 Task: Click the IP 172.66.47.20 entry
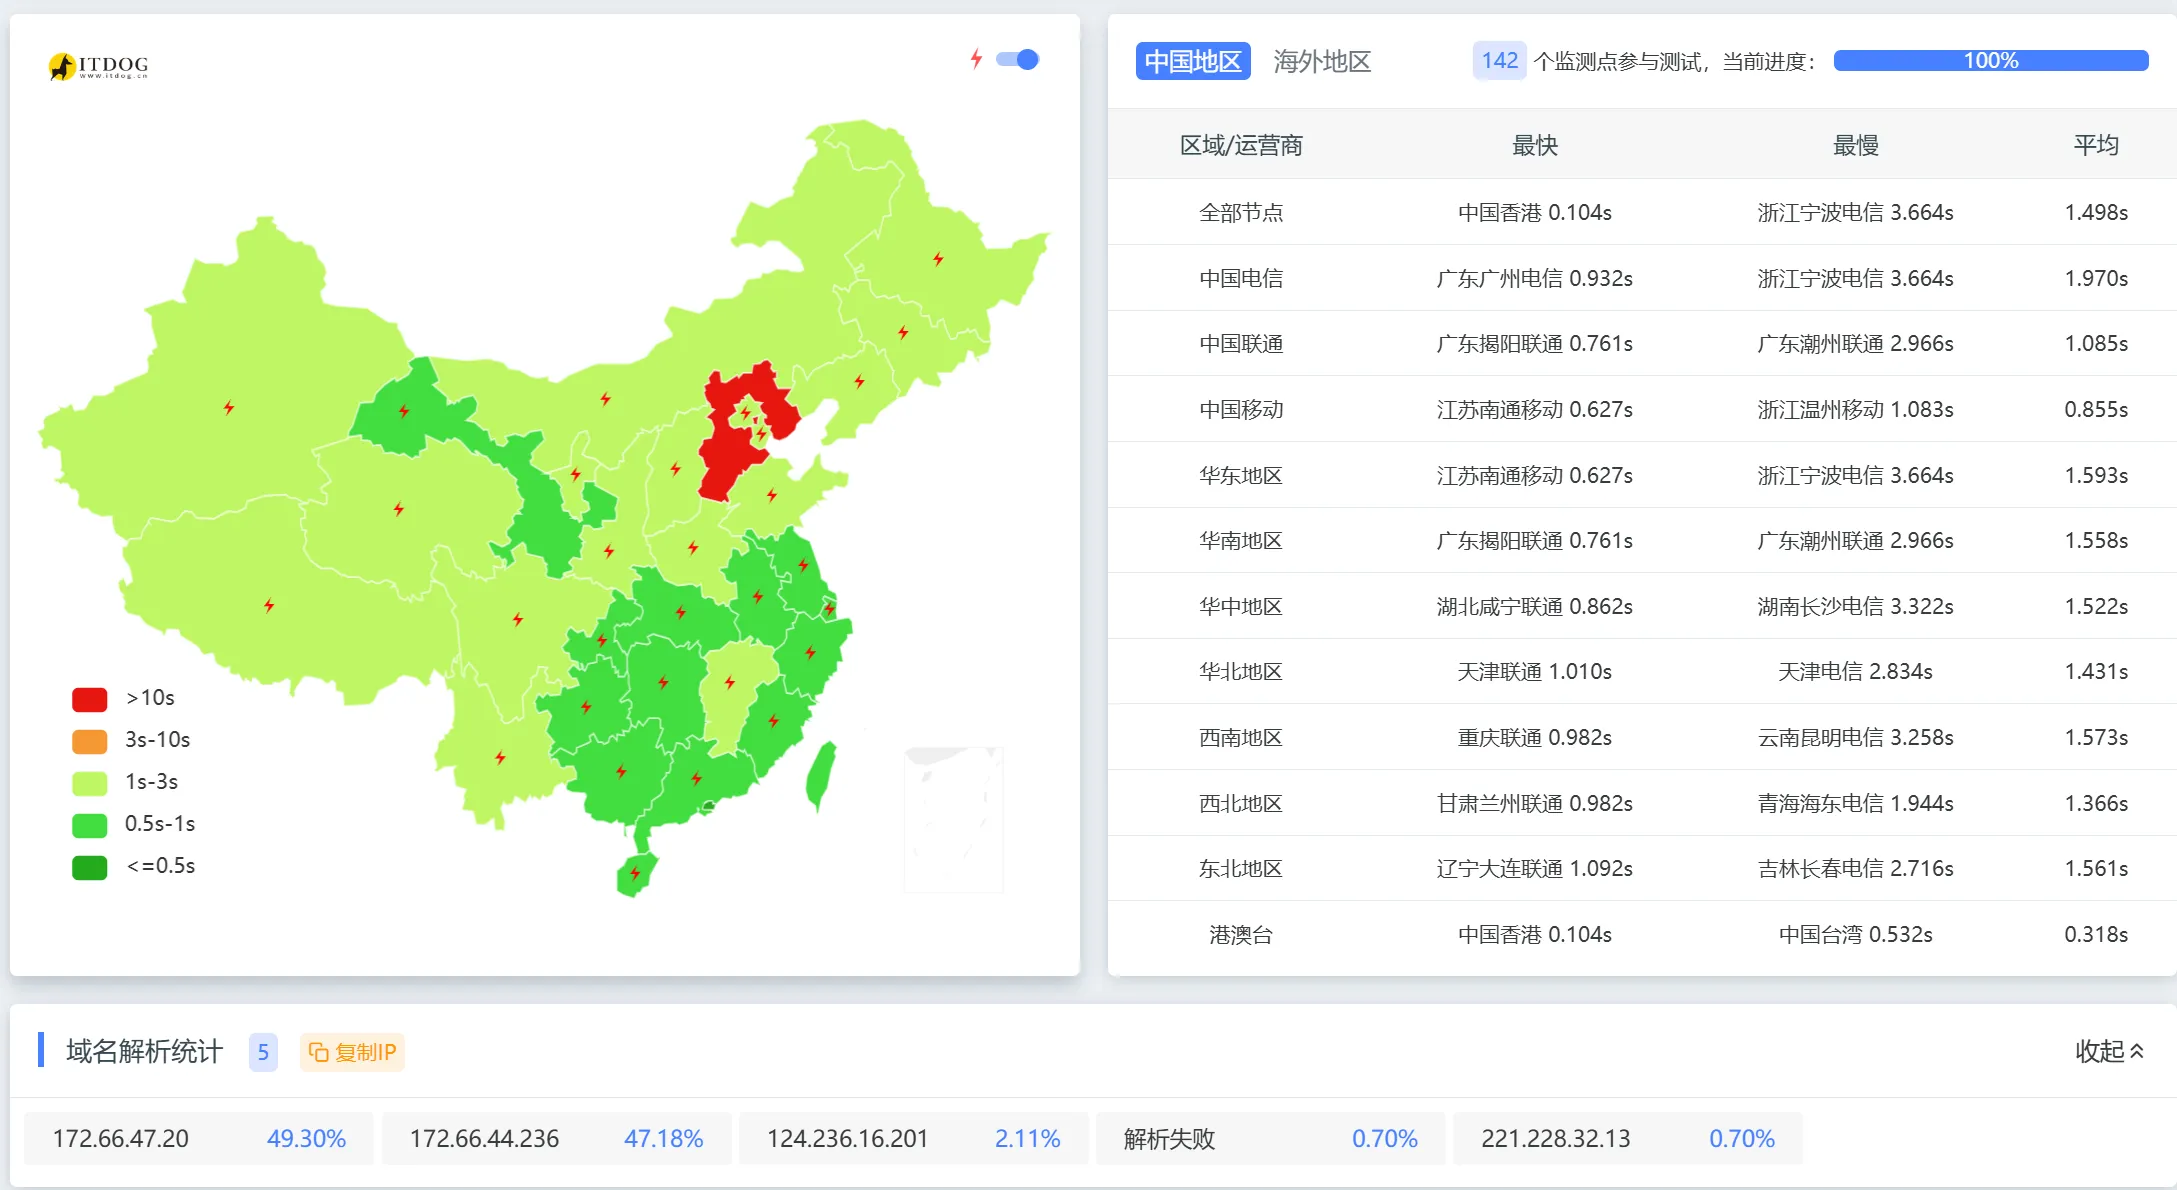point(121,1138)
